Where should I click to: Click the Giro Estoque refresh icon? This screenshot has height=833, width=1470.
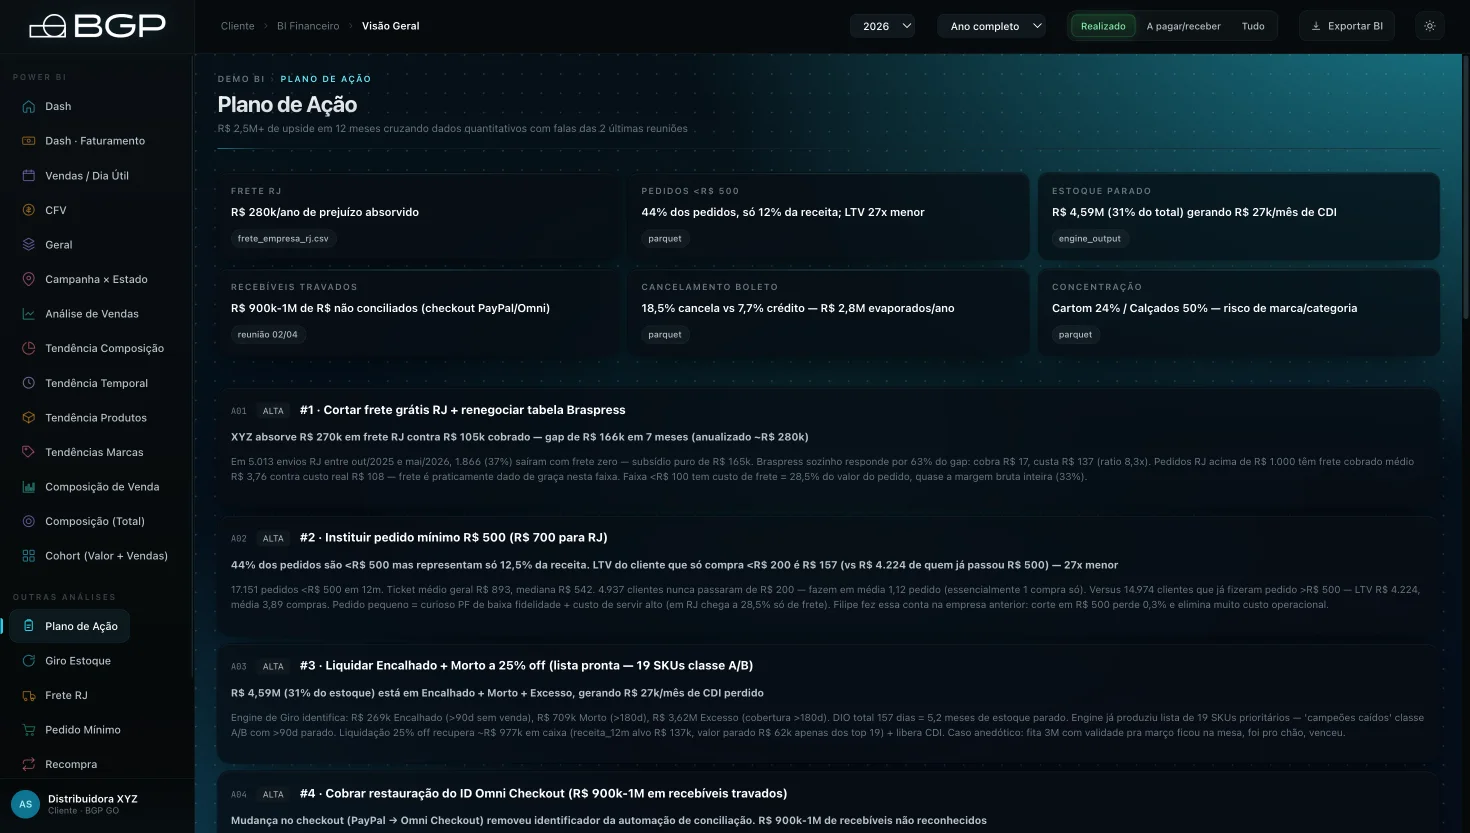coord(29,661)
